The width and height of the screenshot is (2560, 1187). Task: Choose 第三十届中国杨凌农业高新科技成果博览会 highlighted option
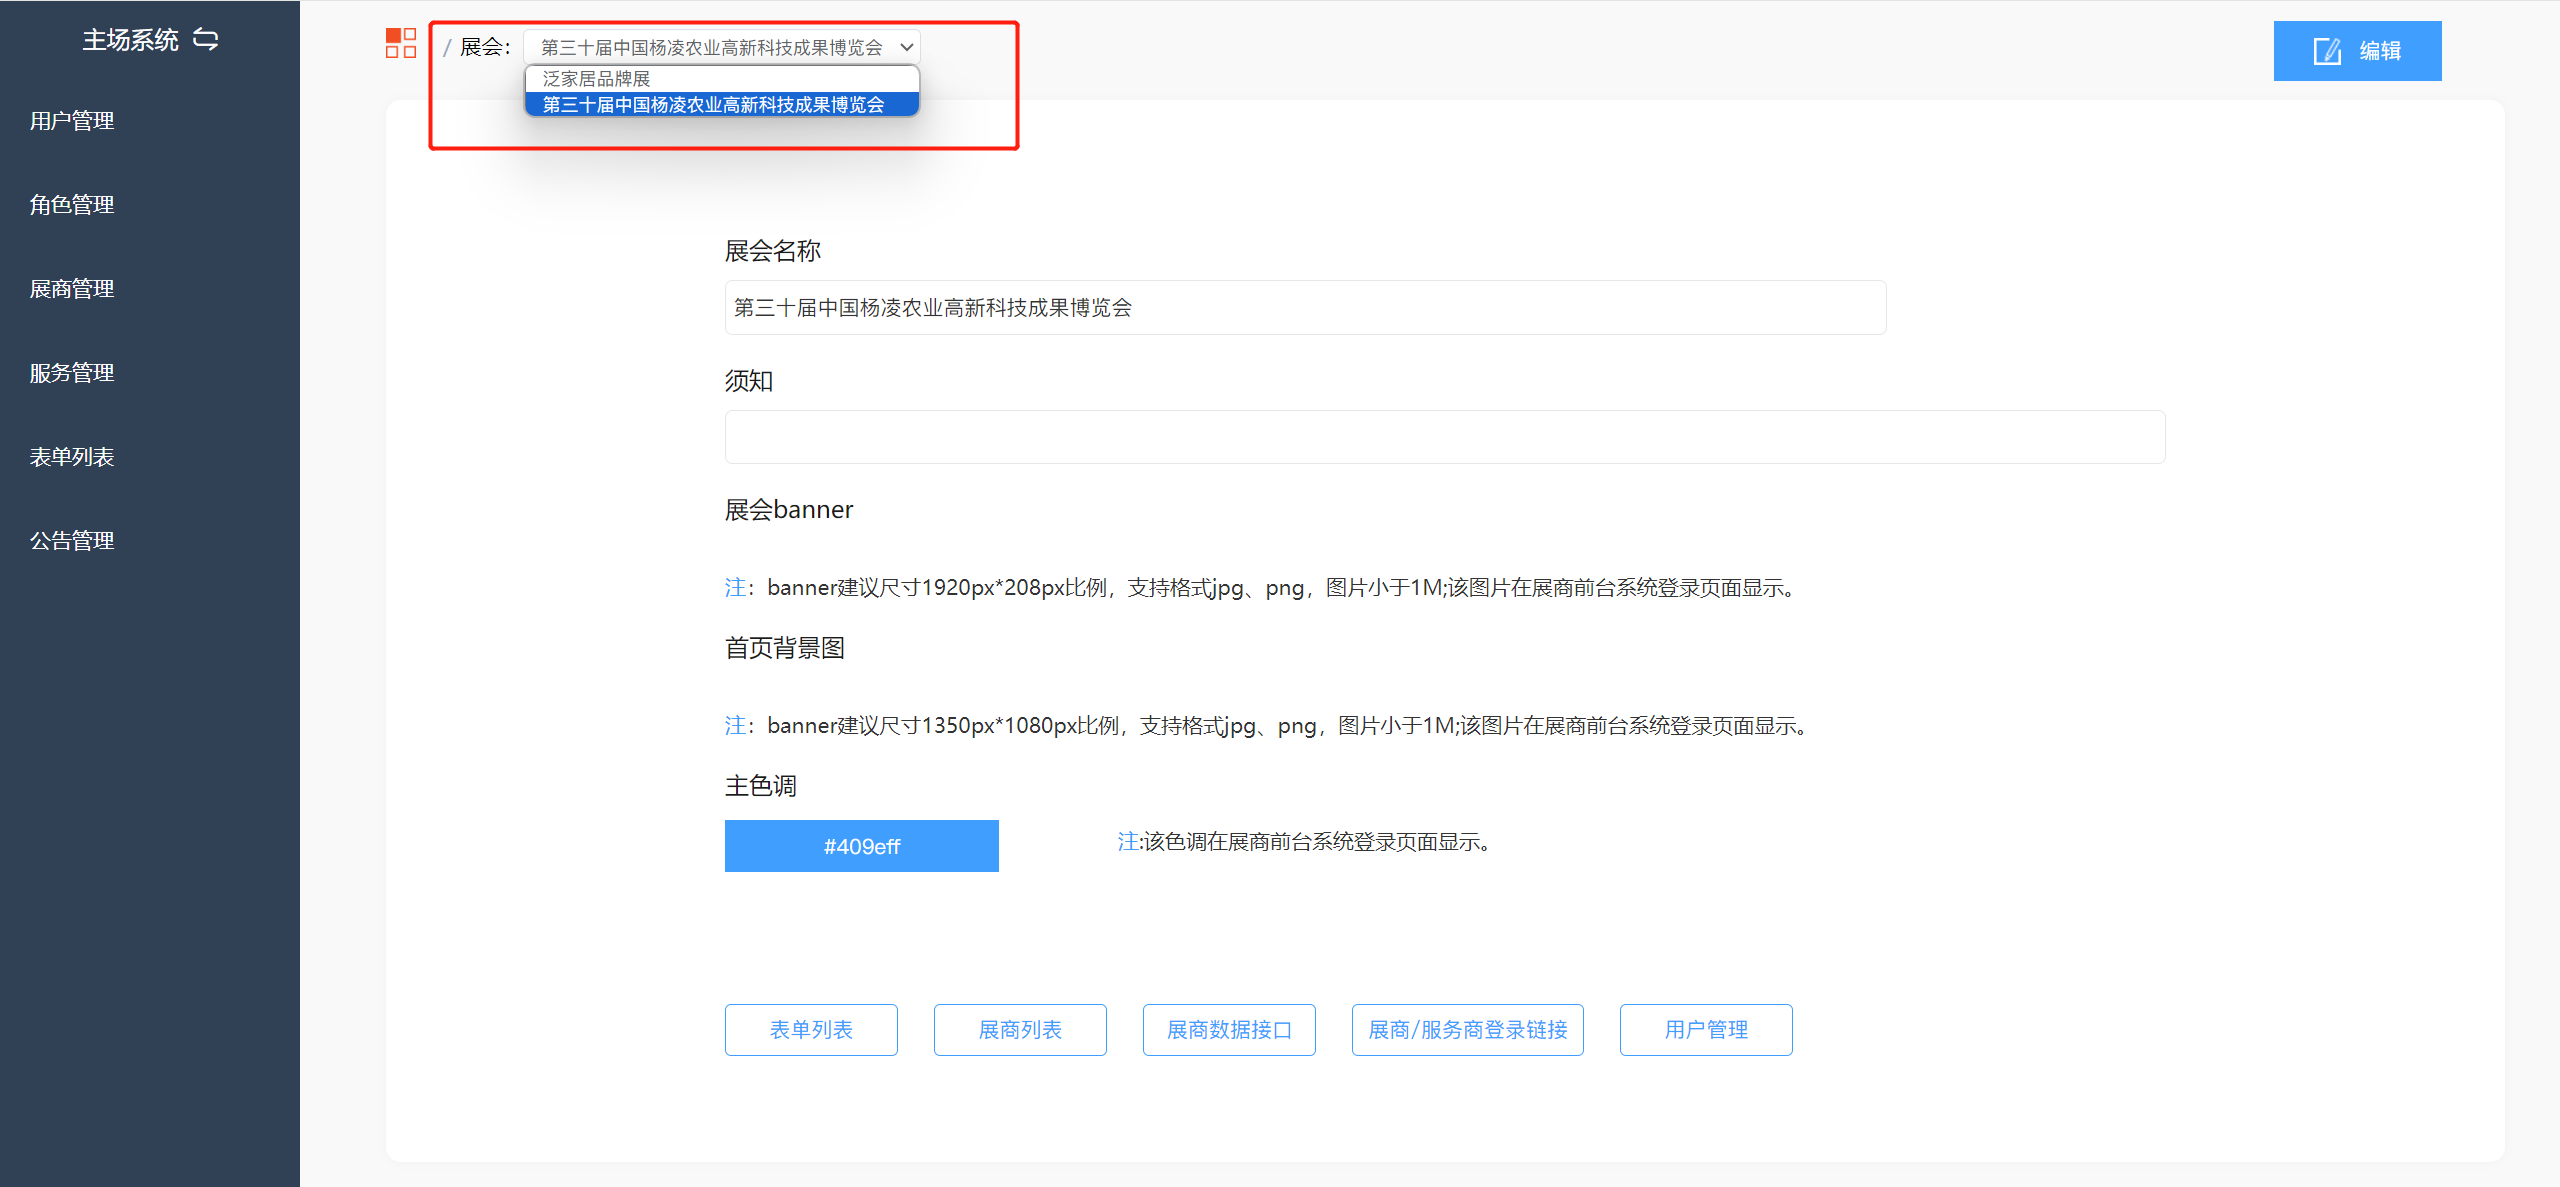(x=722, y=105)
